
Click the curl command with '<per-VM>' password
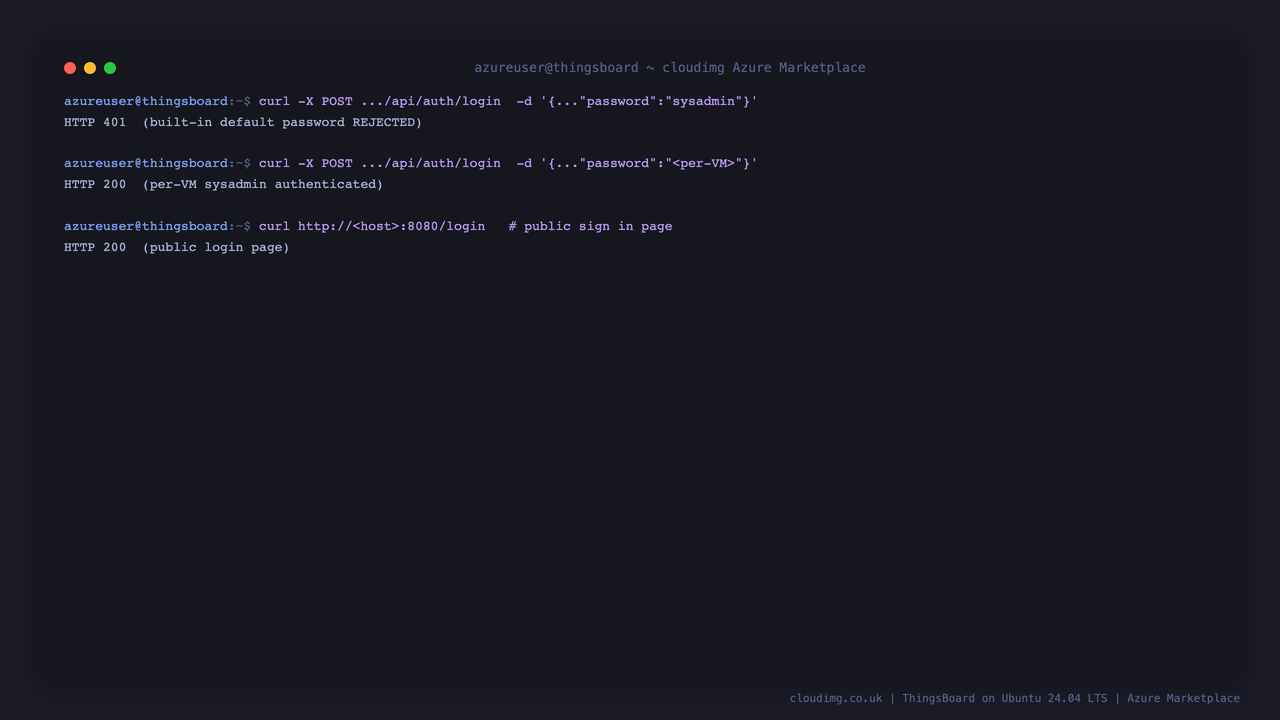coord(508,163)
